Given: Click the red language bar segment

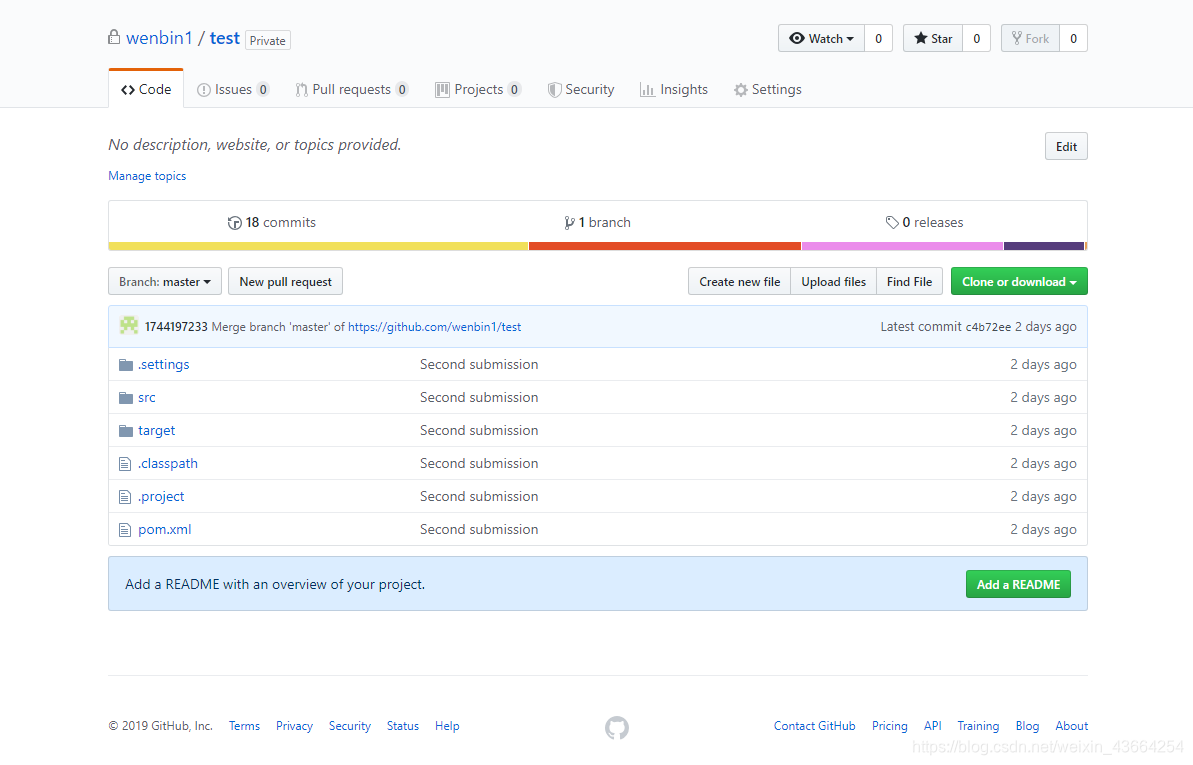Looking at the screenshot, I should tap(665, 246).
